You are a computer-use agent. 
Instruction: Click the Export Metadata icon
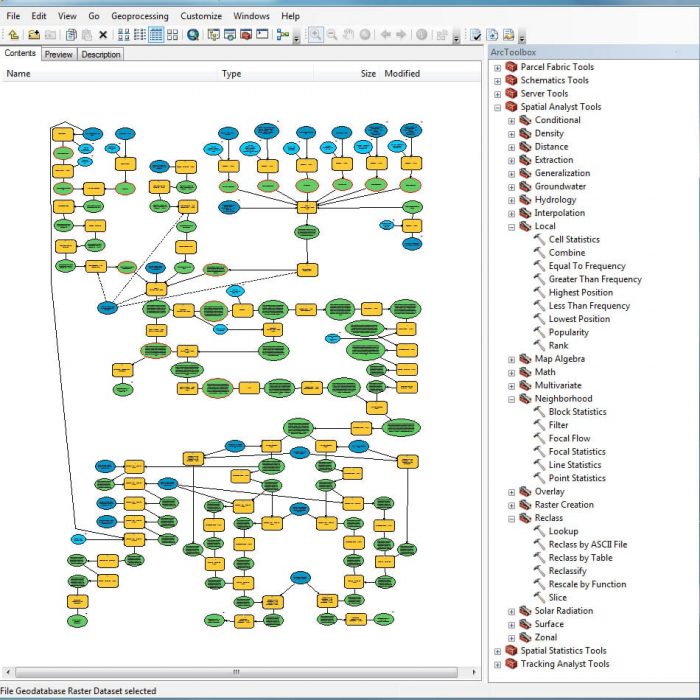pyautogui.click(x=492, y=34)
